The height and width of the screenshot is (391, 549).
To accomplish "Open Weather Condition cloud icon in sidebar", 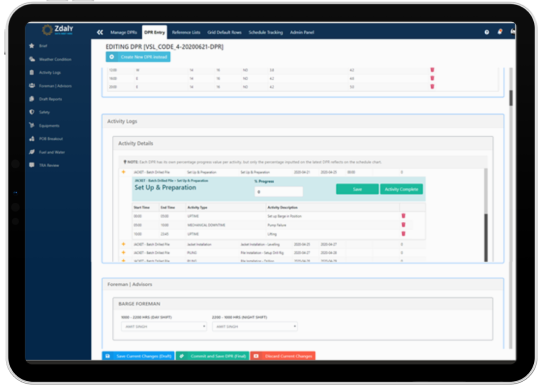I will [32, 59].
